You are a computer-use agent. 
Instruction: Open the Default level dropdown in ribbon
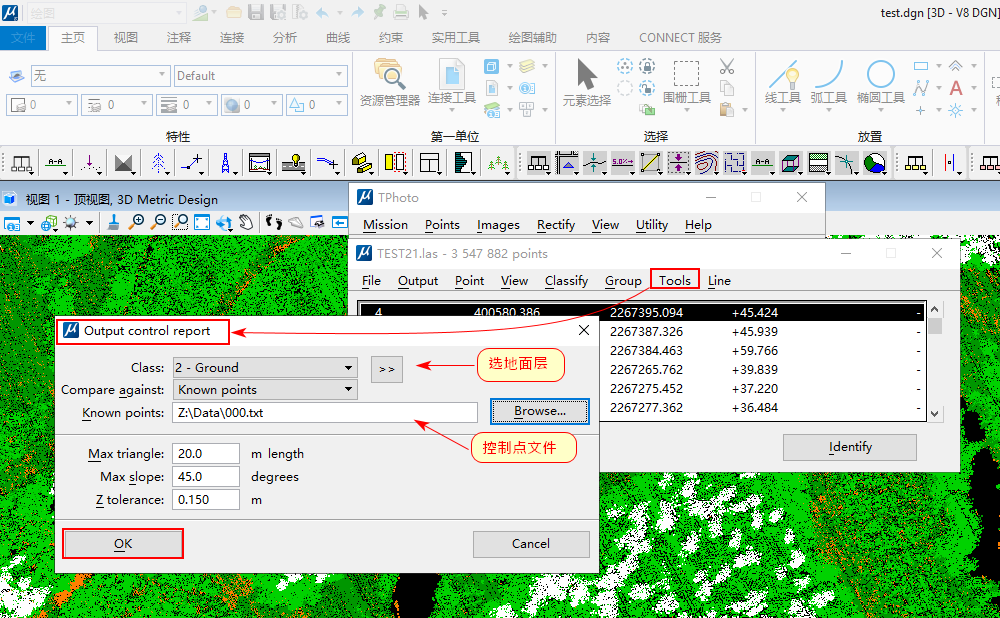click(260, 76)
